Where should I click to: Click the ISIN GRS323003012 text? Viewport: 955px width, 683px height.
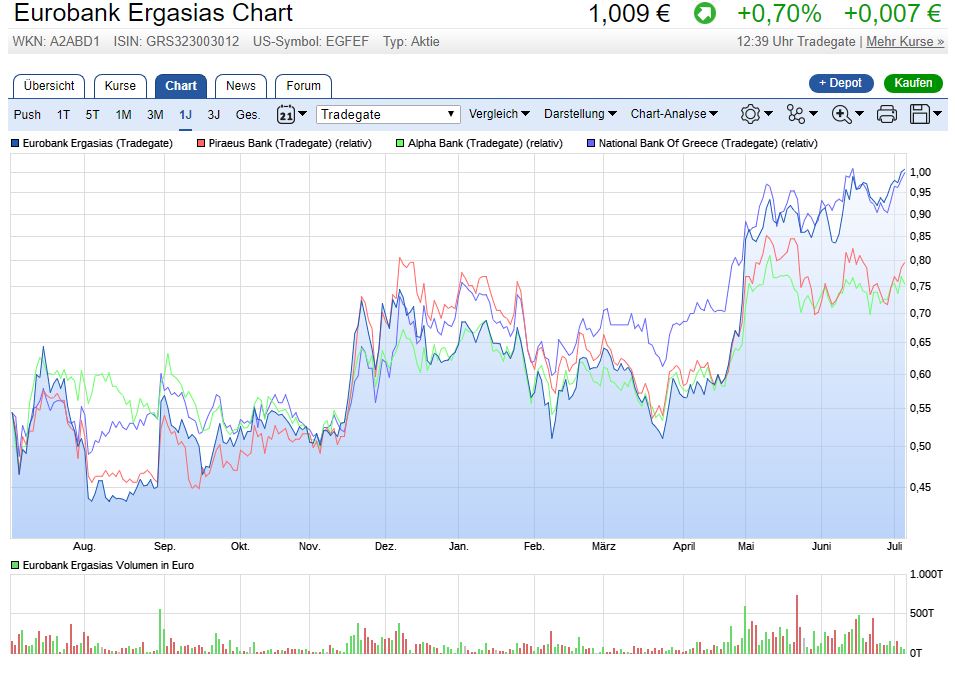[x=176, y=41]
